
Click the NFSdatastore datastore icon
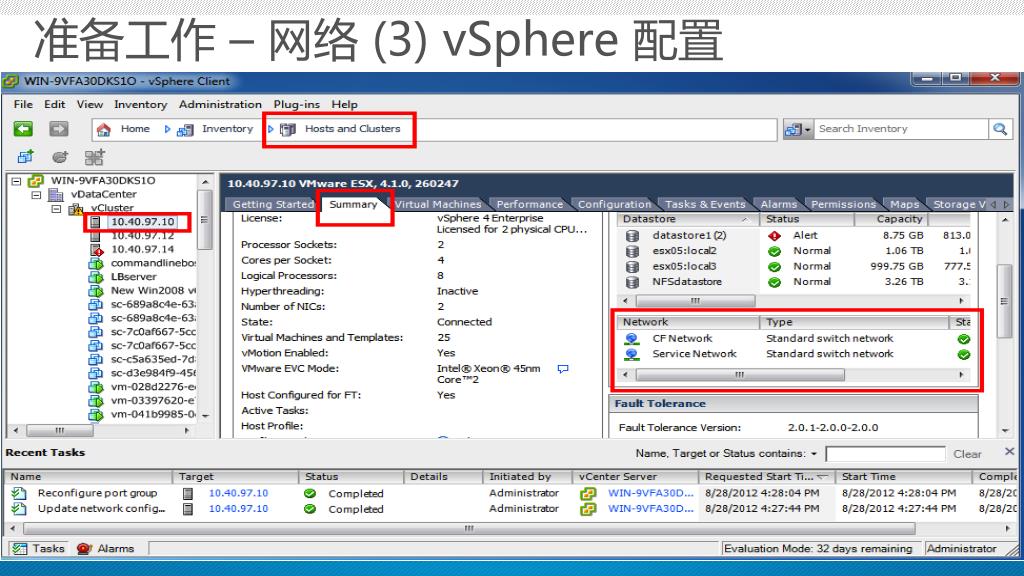coord(632,282)
